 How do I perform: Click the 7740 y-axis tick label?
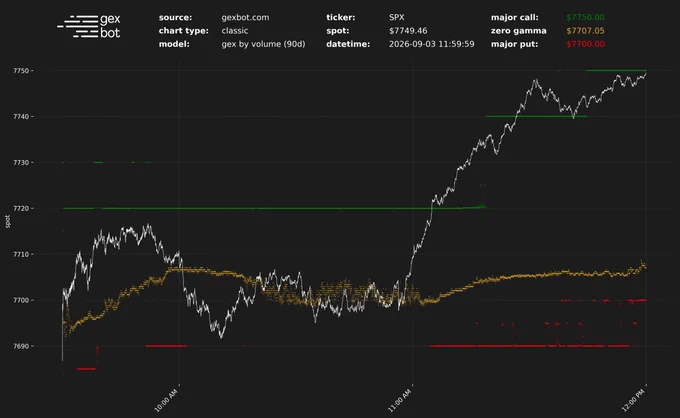21,117
